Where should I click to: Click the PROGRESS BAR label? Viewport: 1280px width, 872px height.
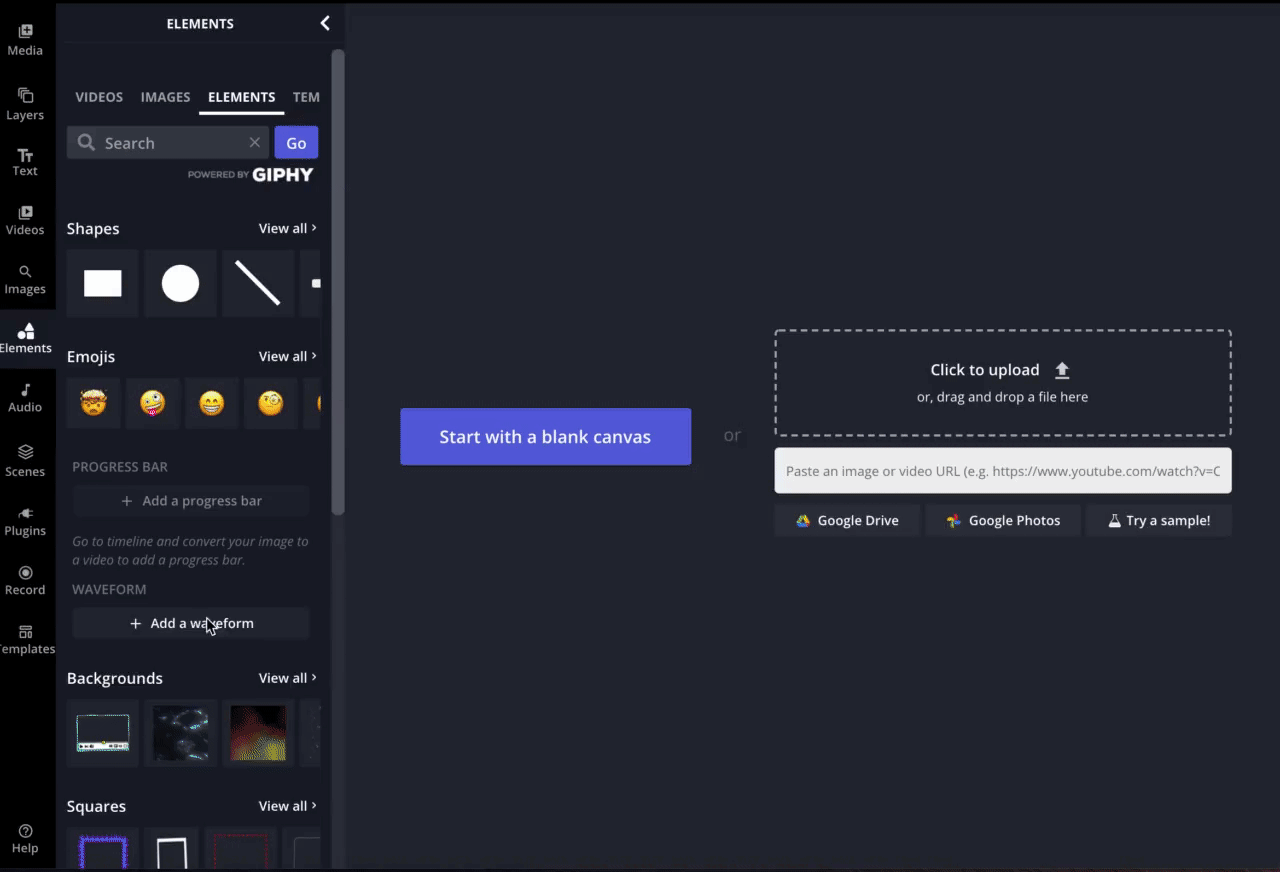coord(120,467)
